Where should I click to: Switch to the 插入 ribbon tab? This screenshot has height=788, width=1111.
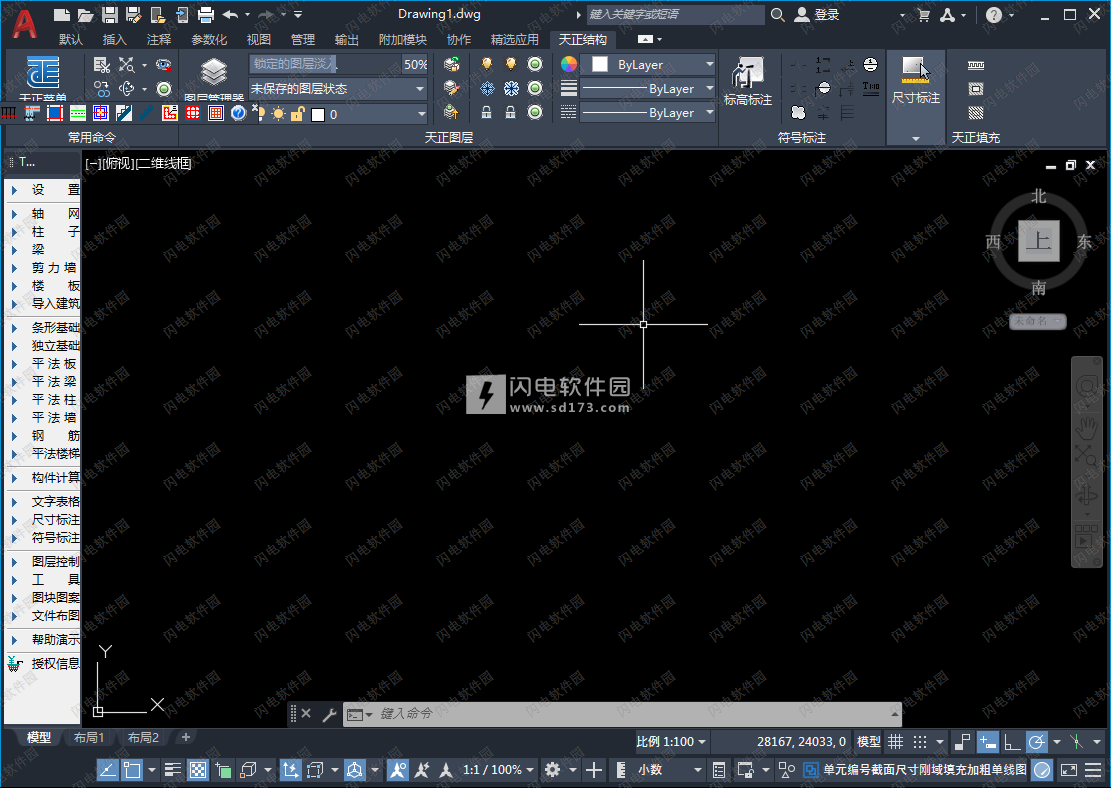point(114,40)
